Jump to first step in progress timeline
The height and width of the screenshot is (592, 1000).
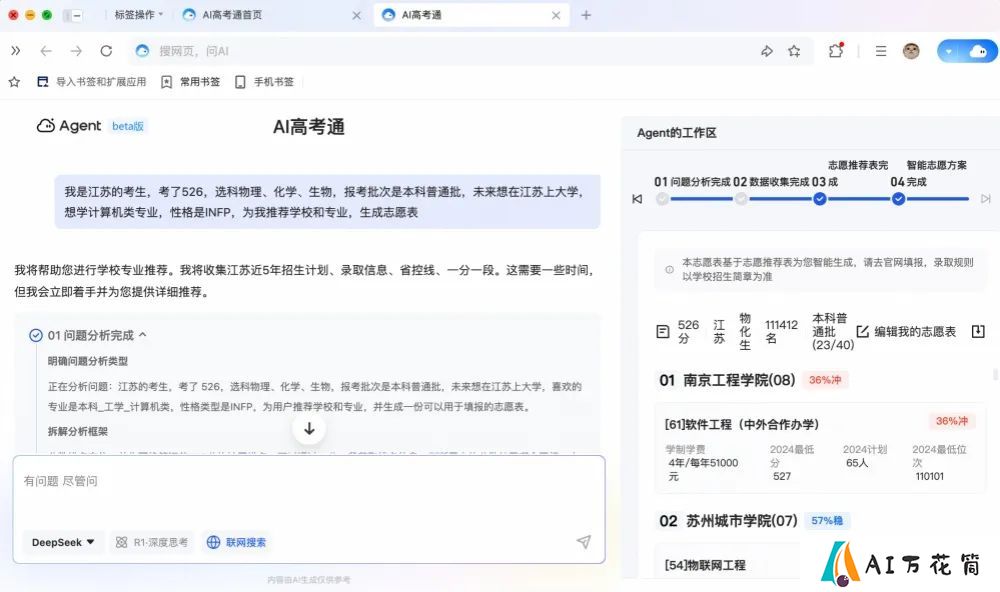click(x=637, y=199)
